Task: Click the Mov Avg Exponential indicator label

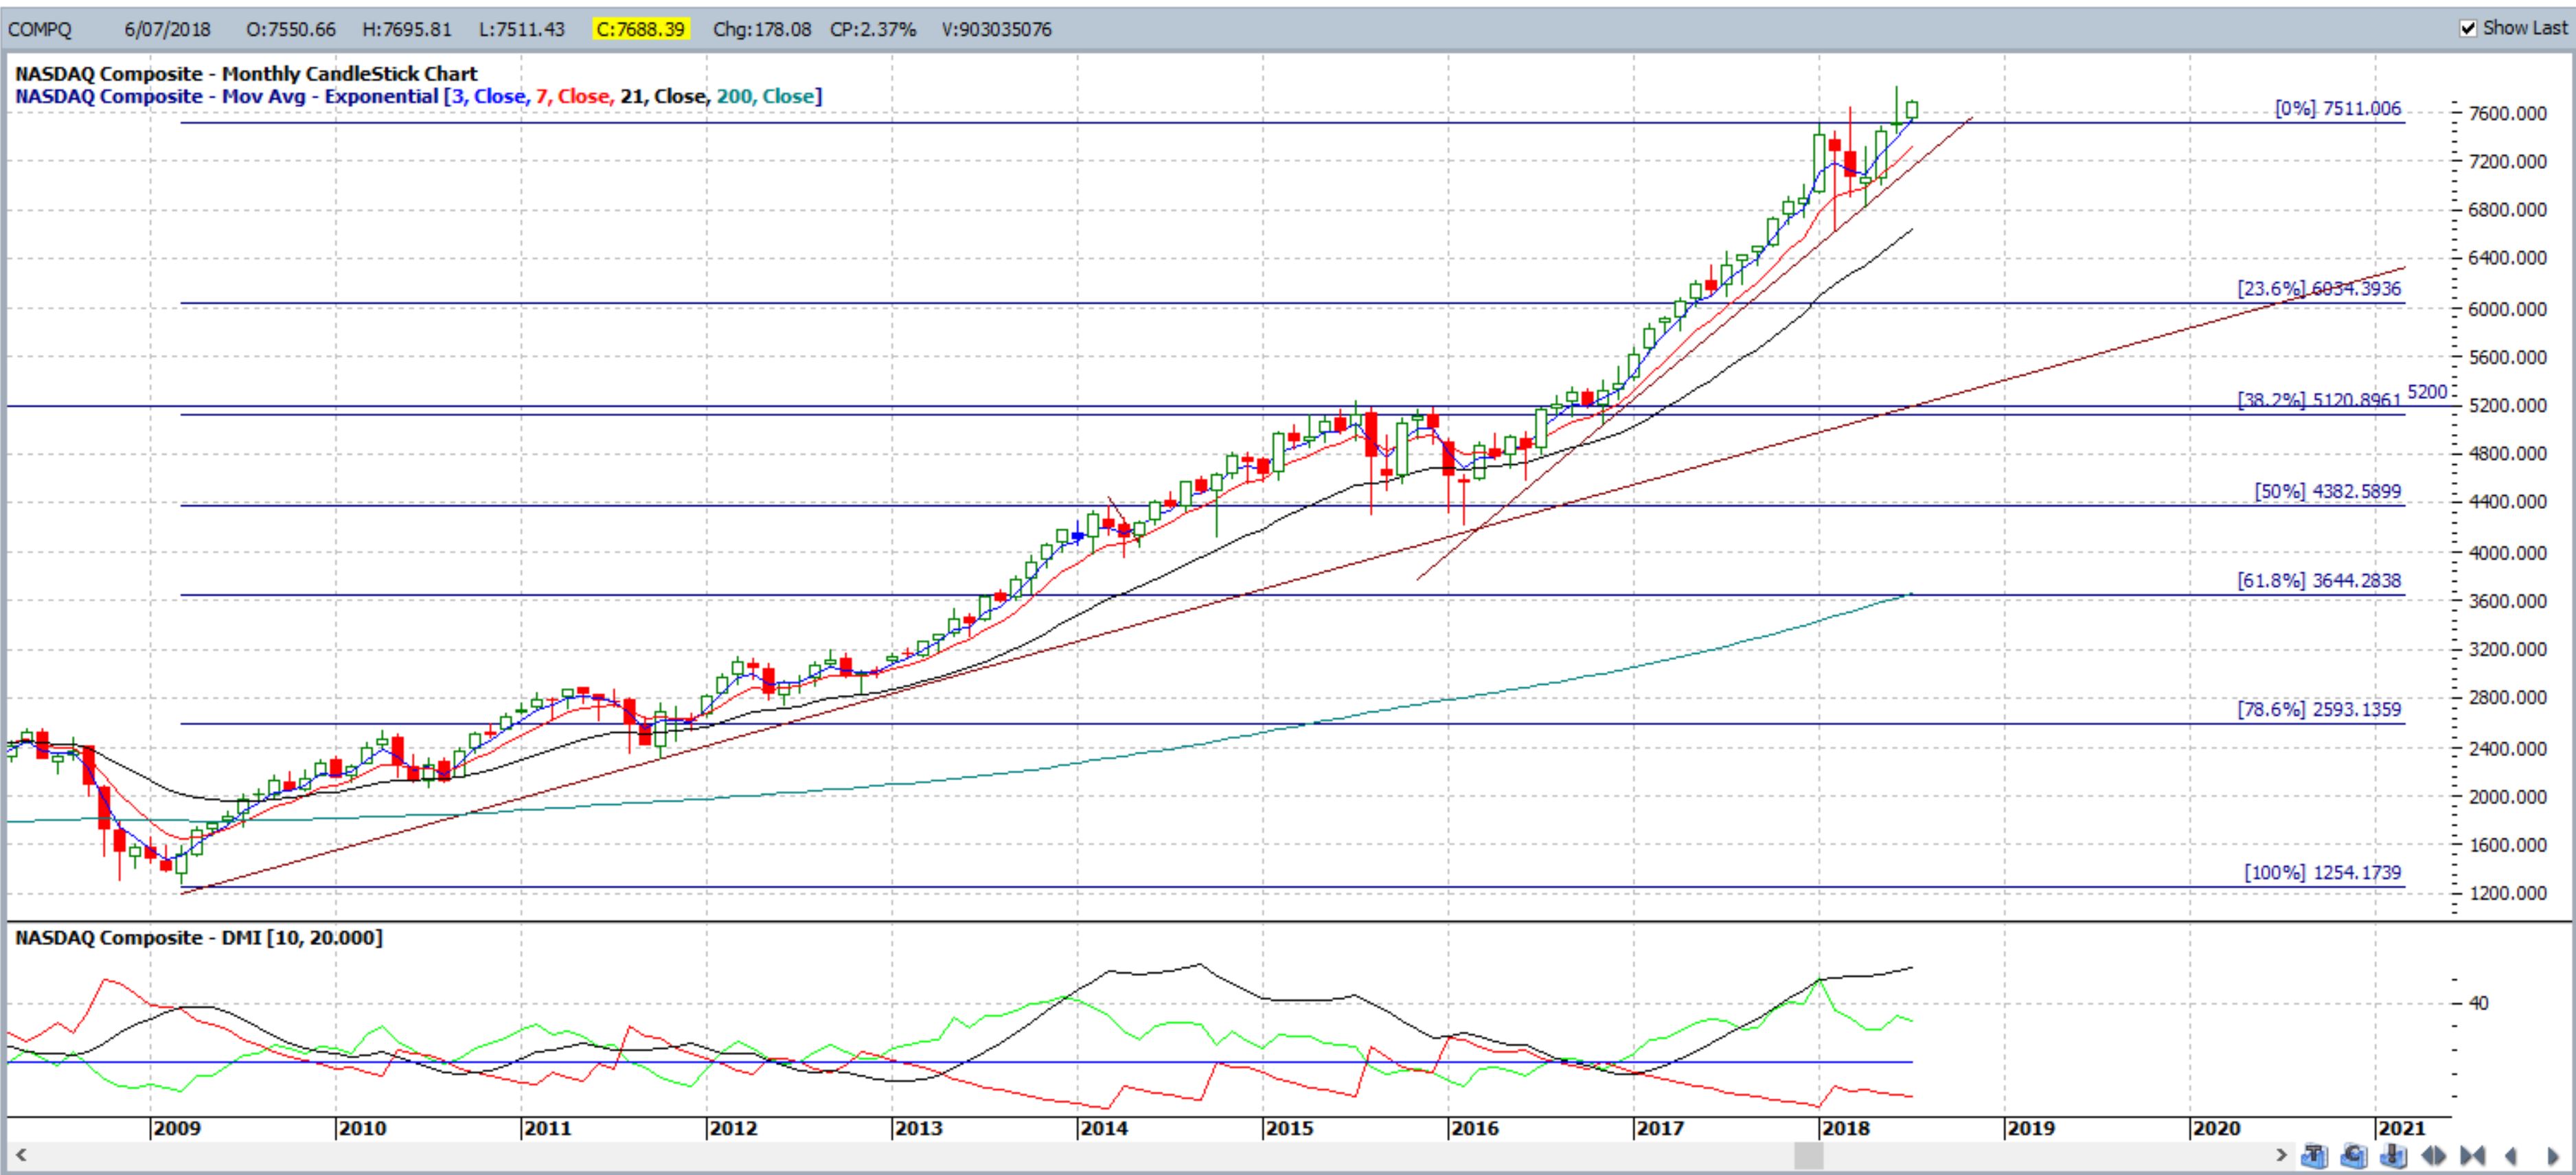Action: pyautogui.click(x=418, y=96)
